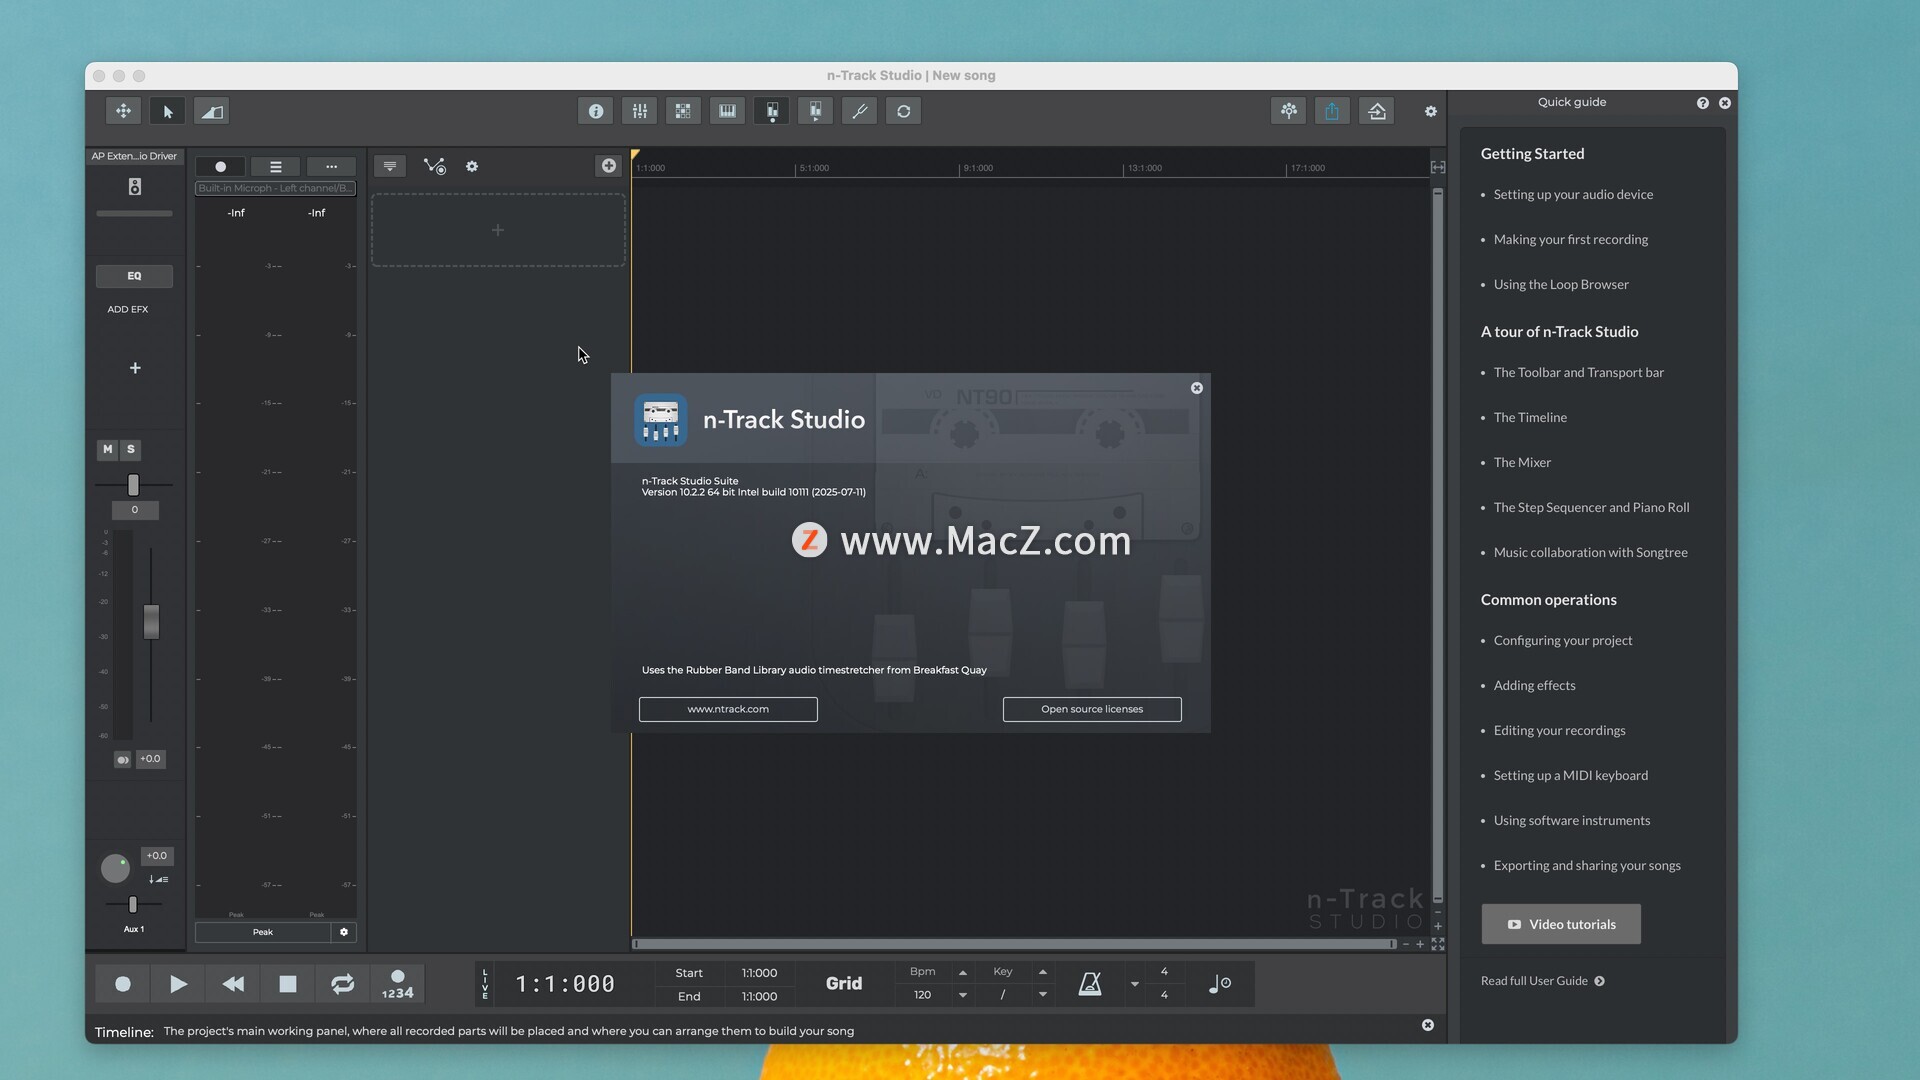Open the metronome options dropdown arrow
The height and width of the screenshot is (1080, 1920).
(1134, 984)
